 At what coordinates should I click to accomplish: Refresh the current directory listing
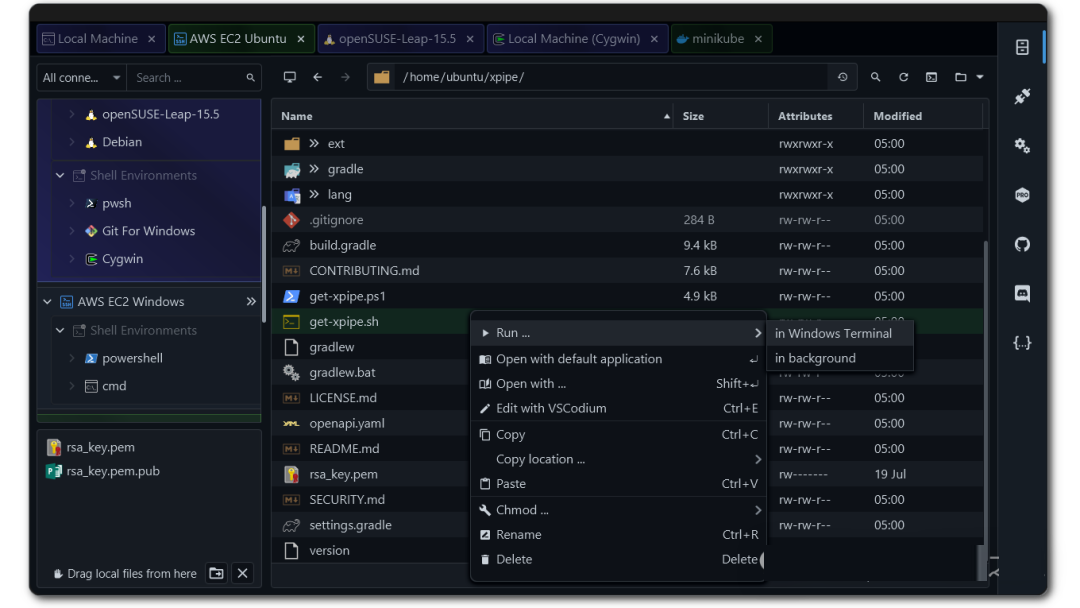(x=903, y=77)
